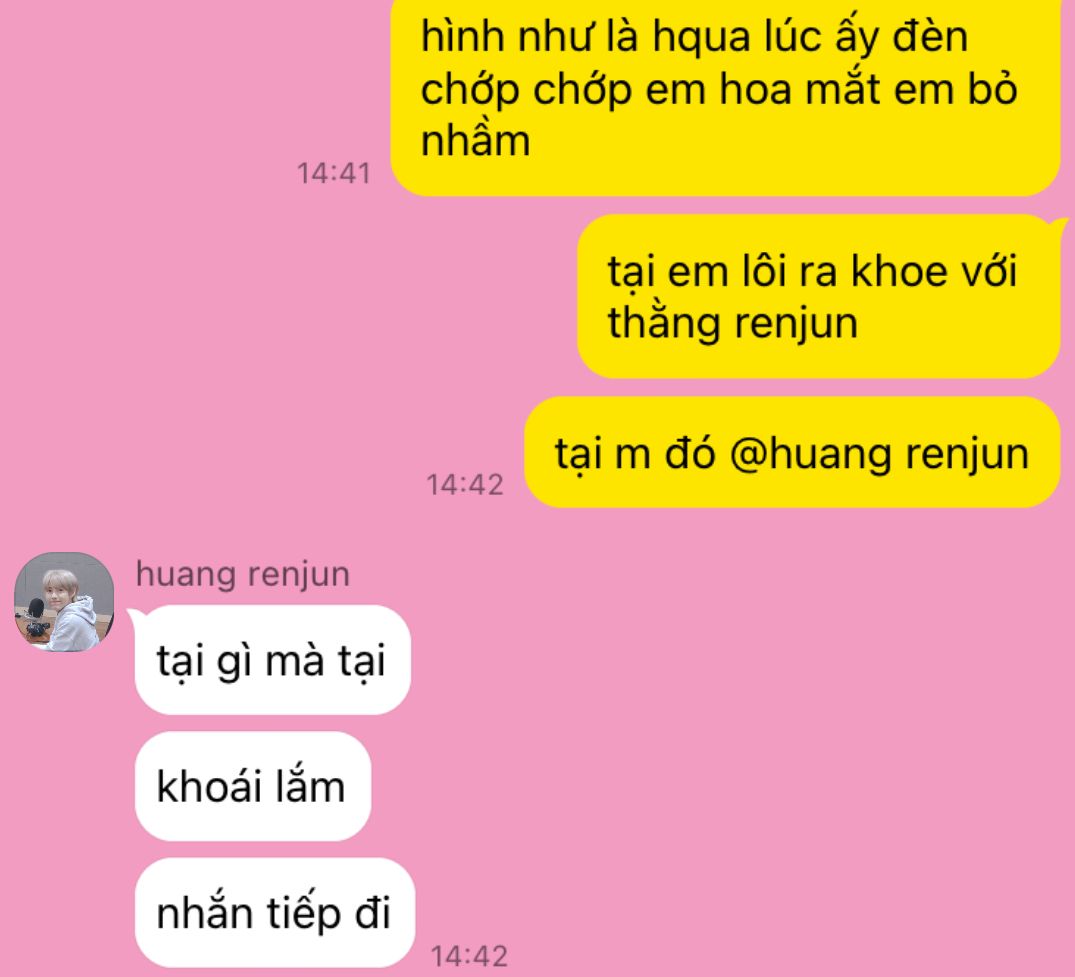
Task: Tap the sender name huang renjun
Action: pyautogui.click(x=243, y=575)
